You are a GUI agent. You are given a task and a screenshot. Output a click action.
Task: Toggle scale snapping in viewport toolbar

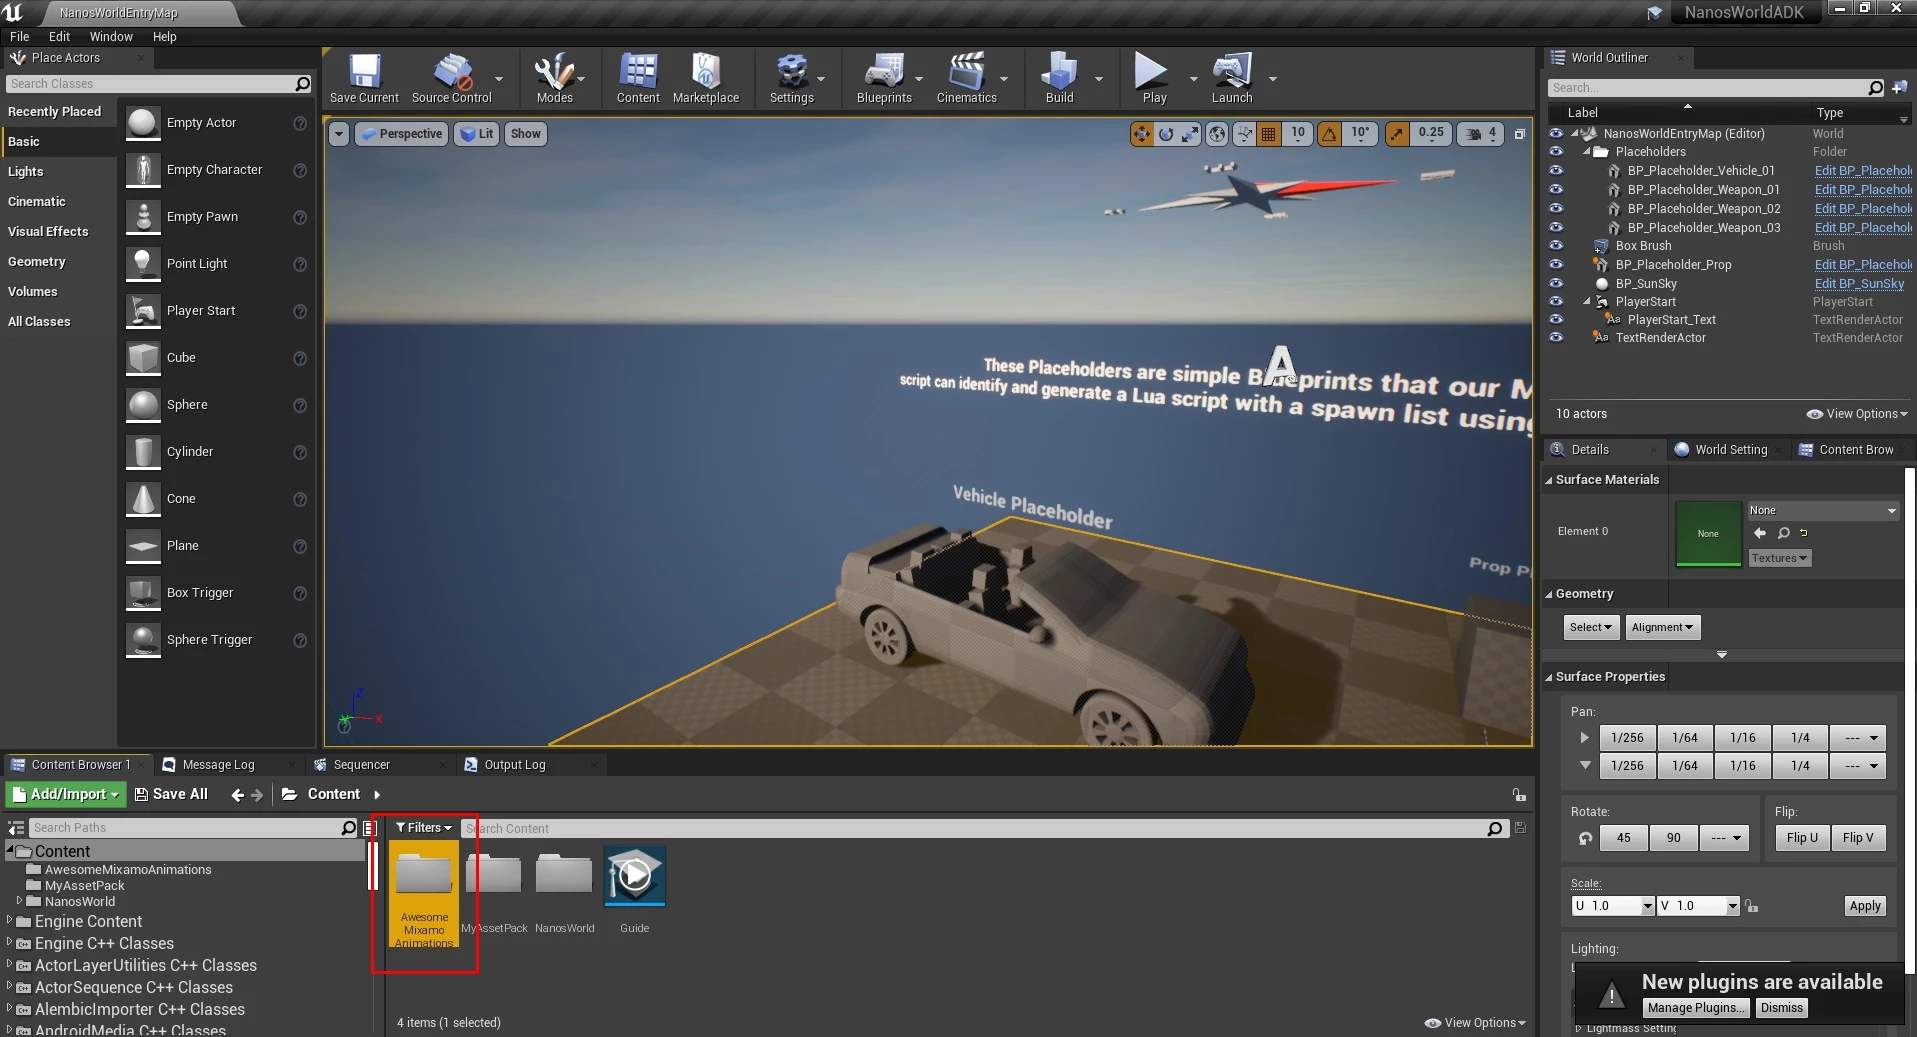1397,134
